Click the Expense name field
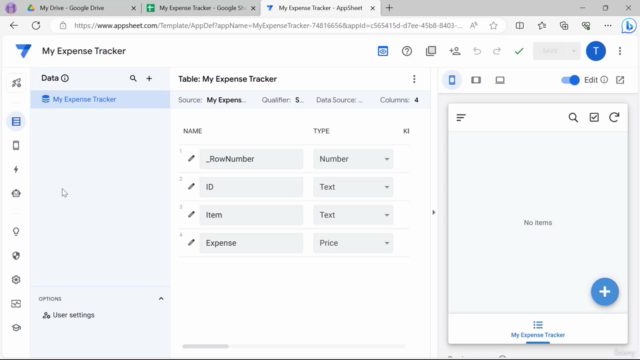 click(251, 243)
